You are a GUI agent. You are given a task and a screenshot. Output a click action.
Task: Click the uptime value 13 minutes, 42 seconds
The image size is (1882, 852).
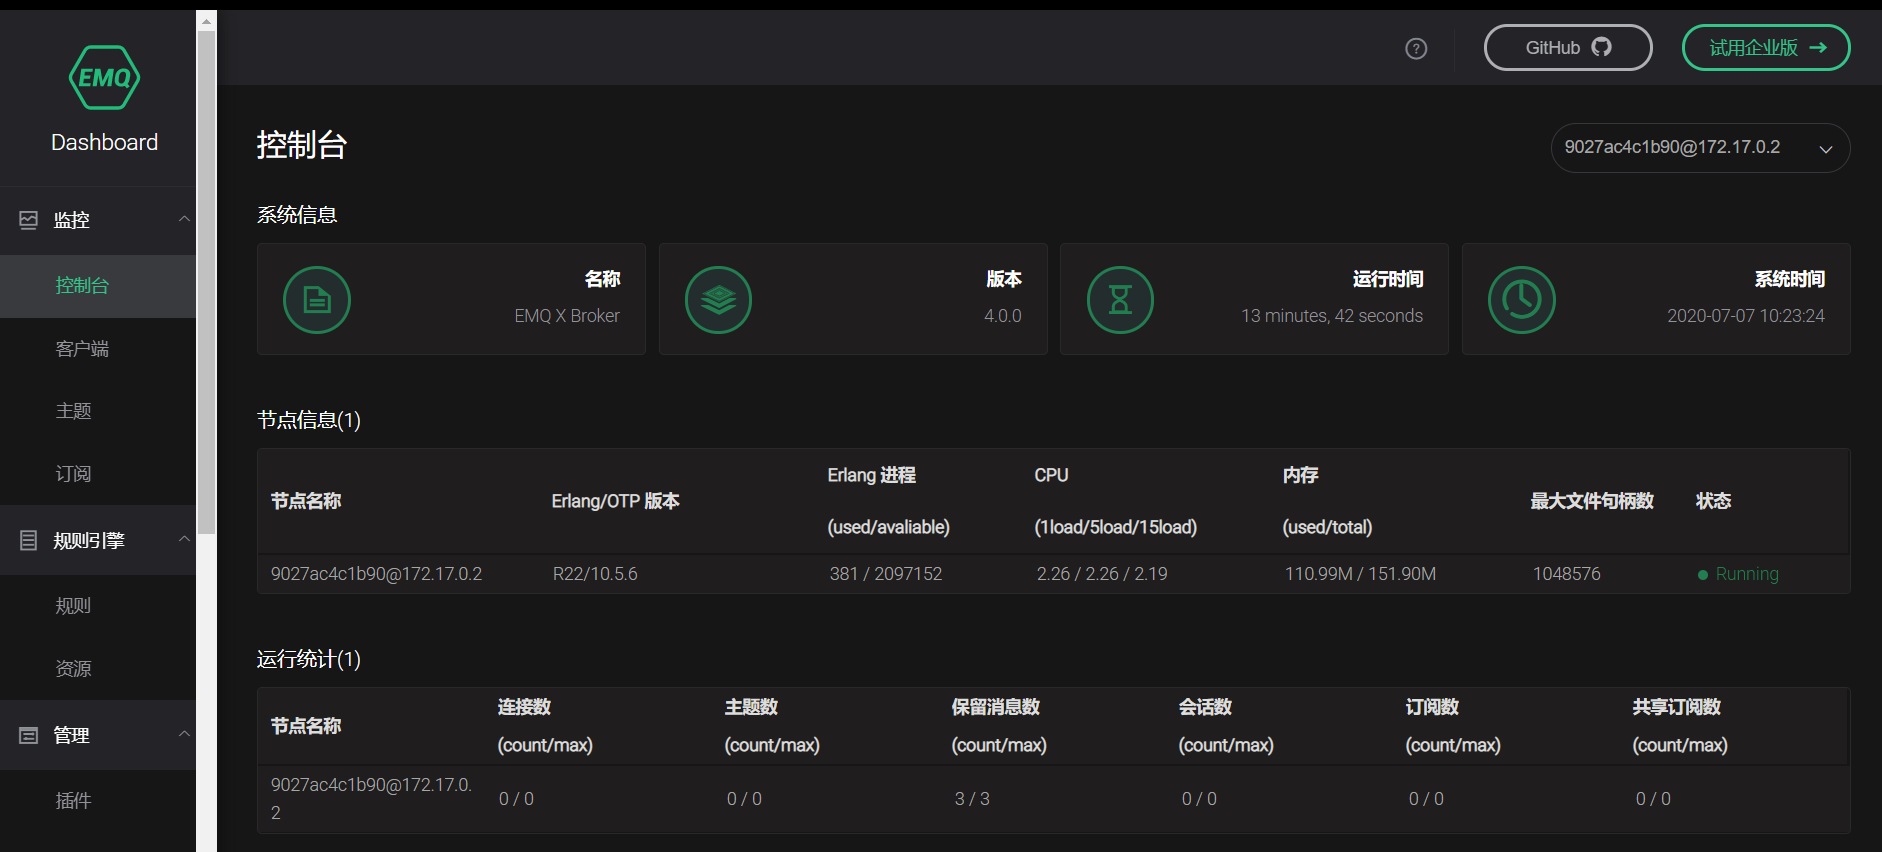point(1332,316)
